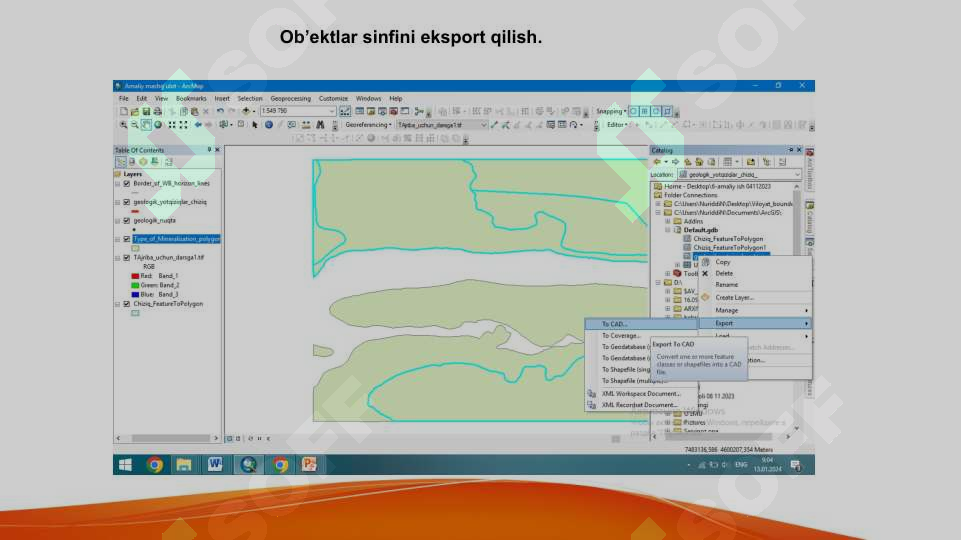Click Catalog Go To Home Folder icon
This screenshot has height=540, width=961.
point(699,162)
